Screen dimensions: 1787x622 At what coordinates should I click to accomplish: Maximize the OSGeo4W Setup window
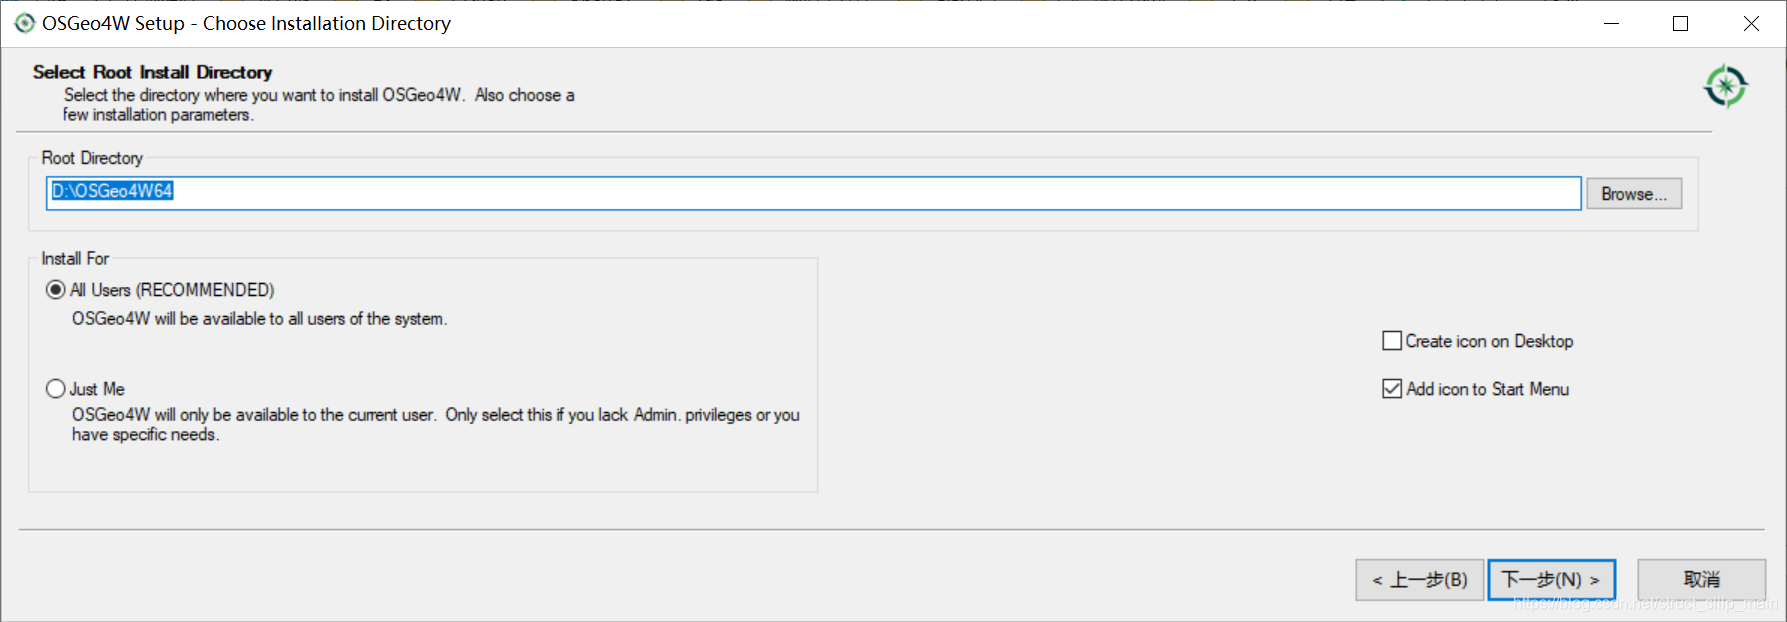pos(1681,23)
